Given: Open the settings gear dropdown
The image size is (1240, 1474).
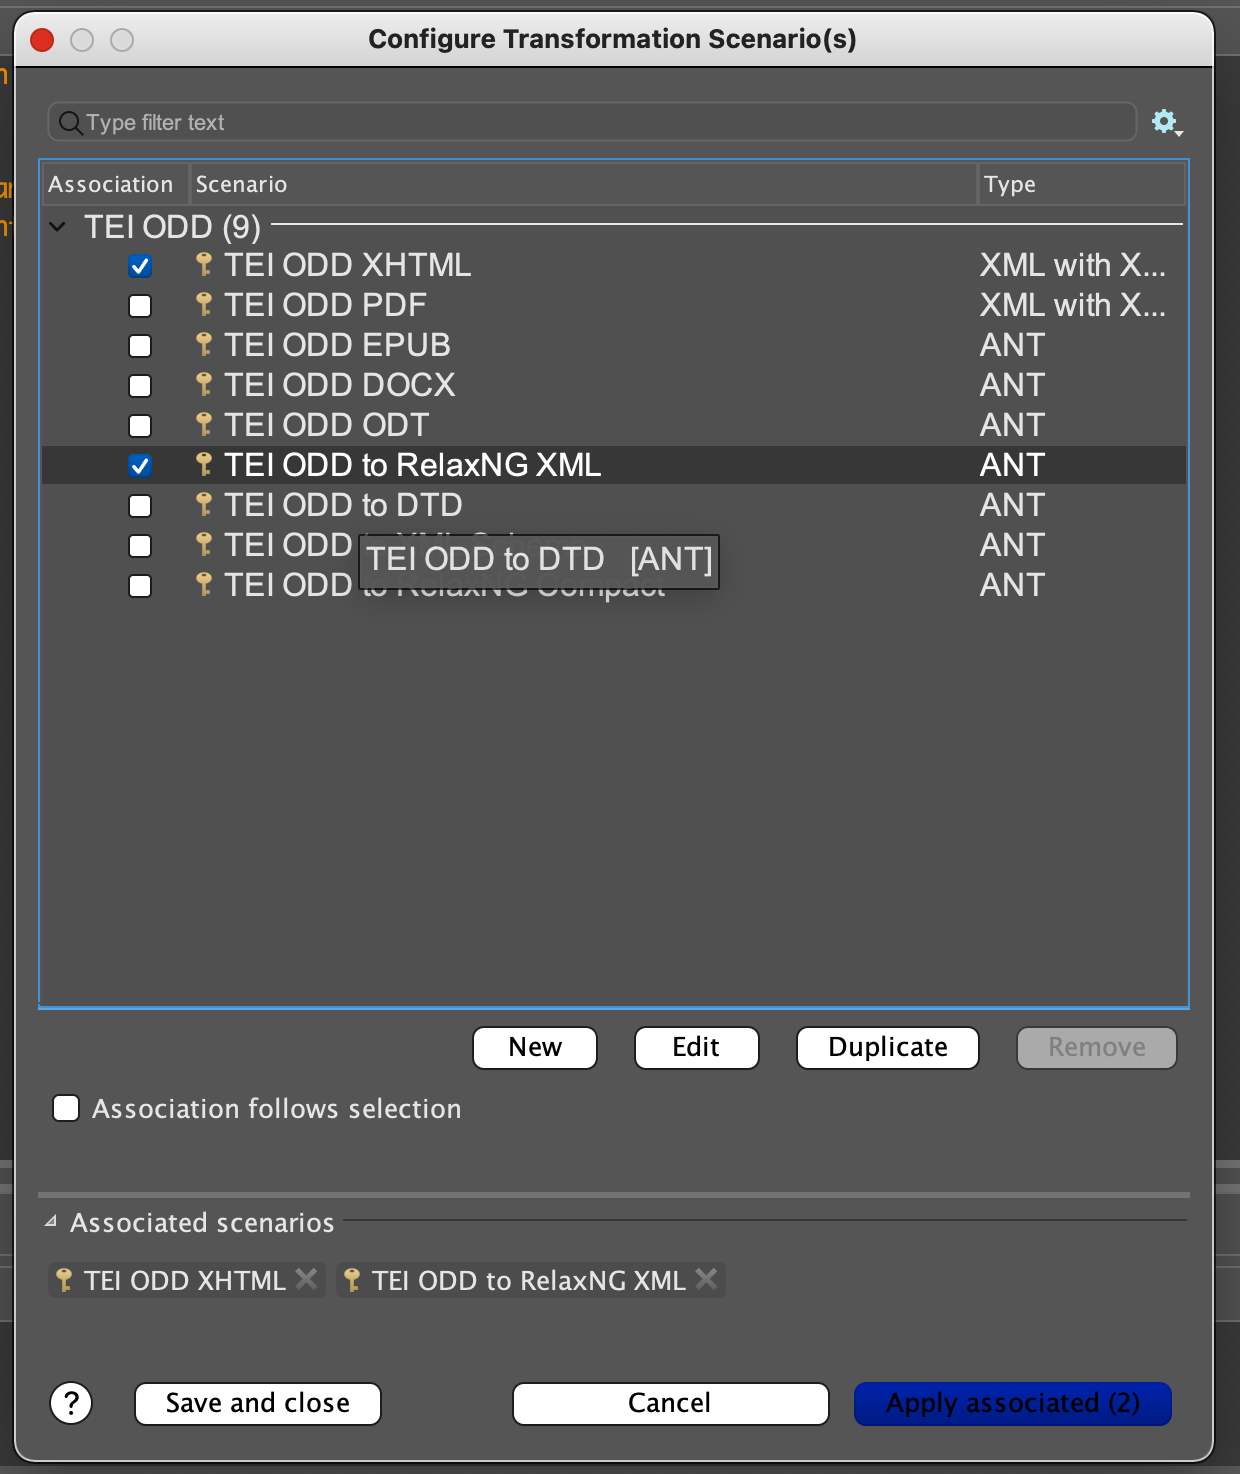Looking at the screenshot, I should pos(1166,122).
